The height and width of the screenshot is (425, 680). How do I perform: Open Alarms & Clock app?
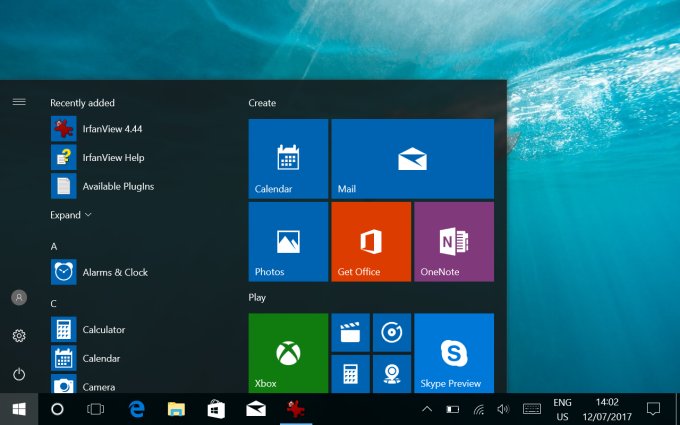(x=114, y=272)
